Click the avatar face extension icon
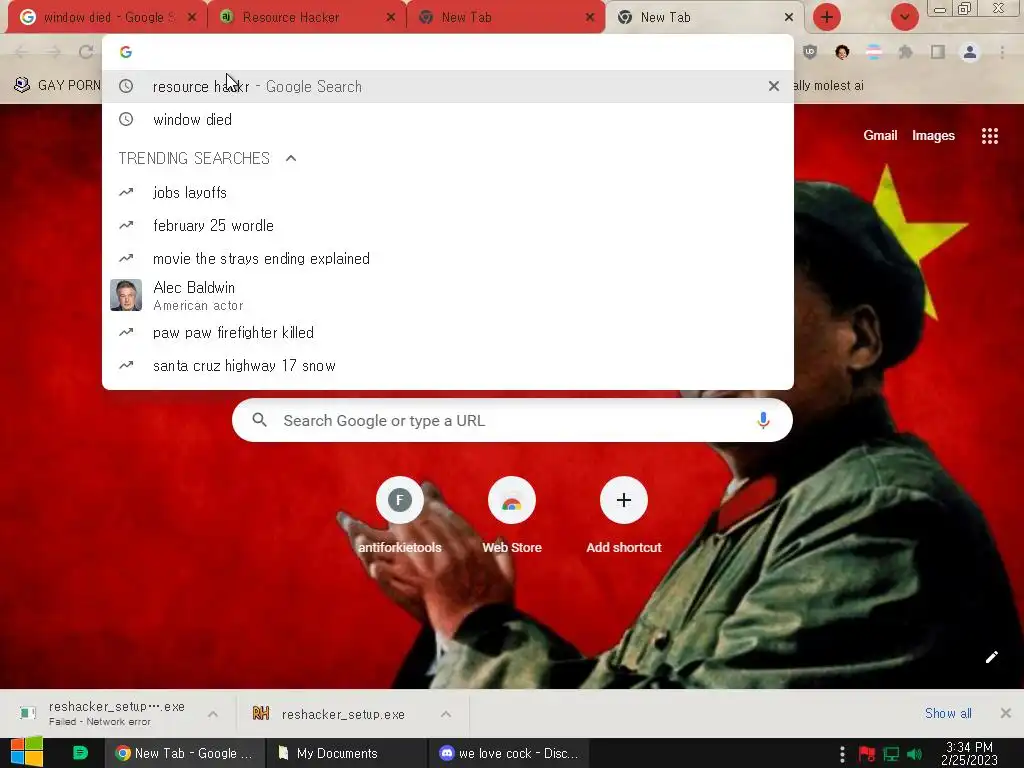 tap(842, 52)
